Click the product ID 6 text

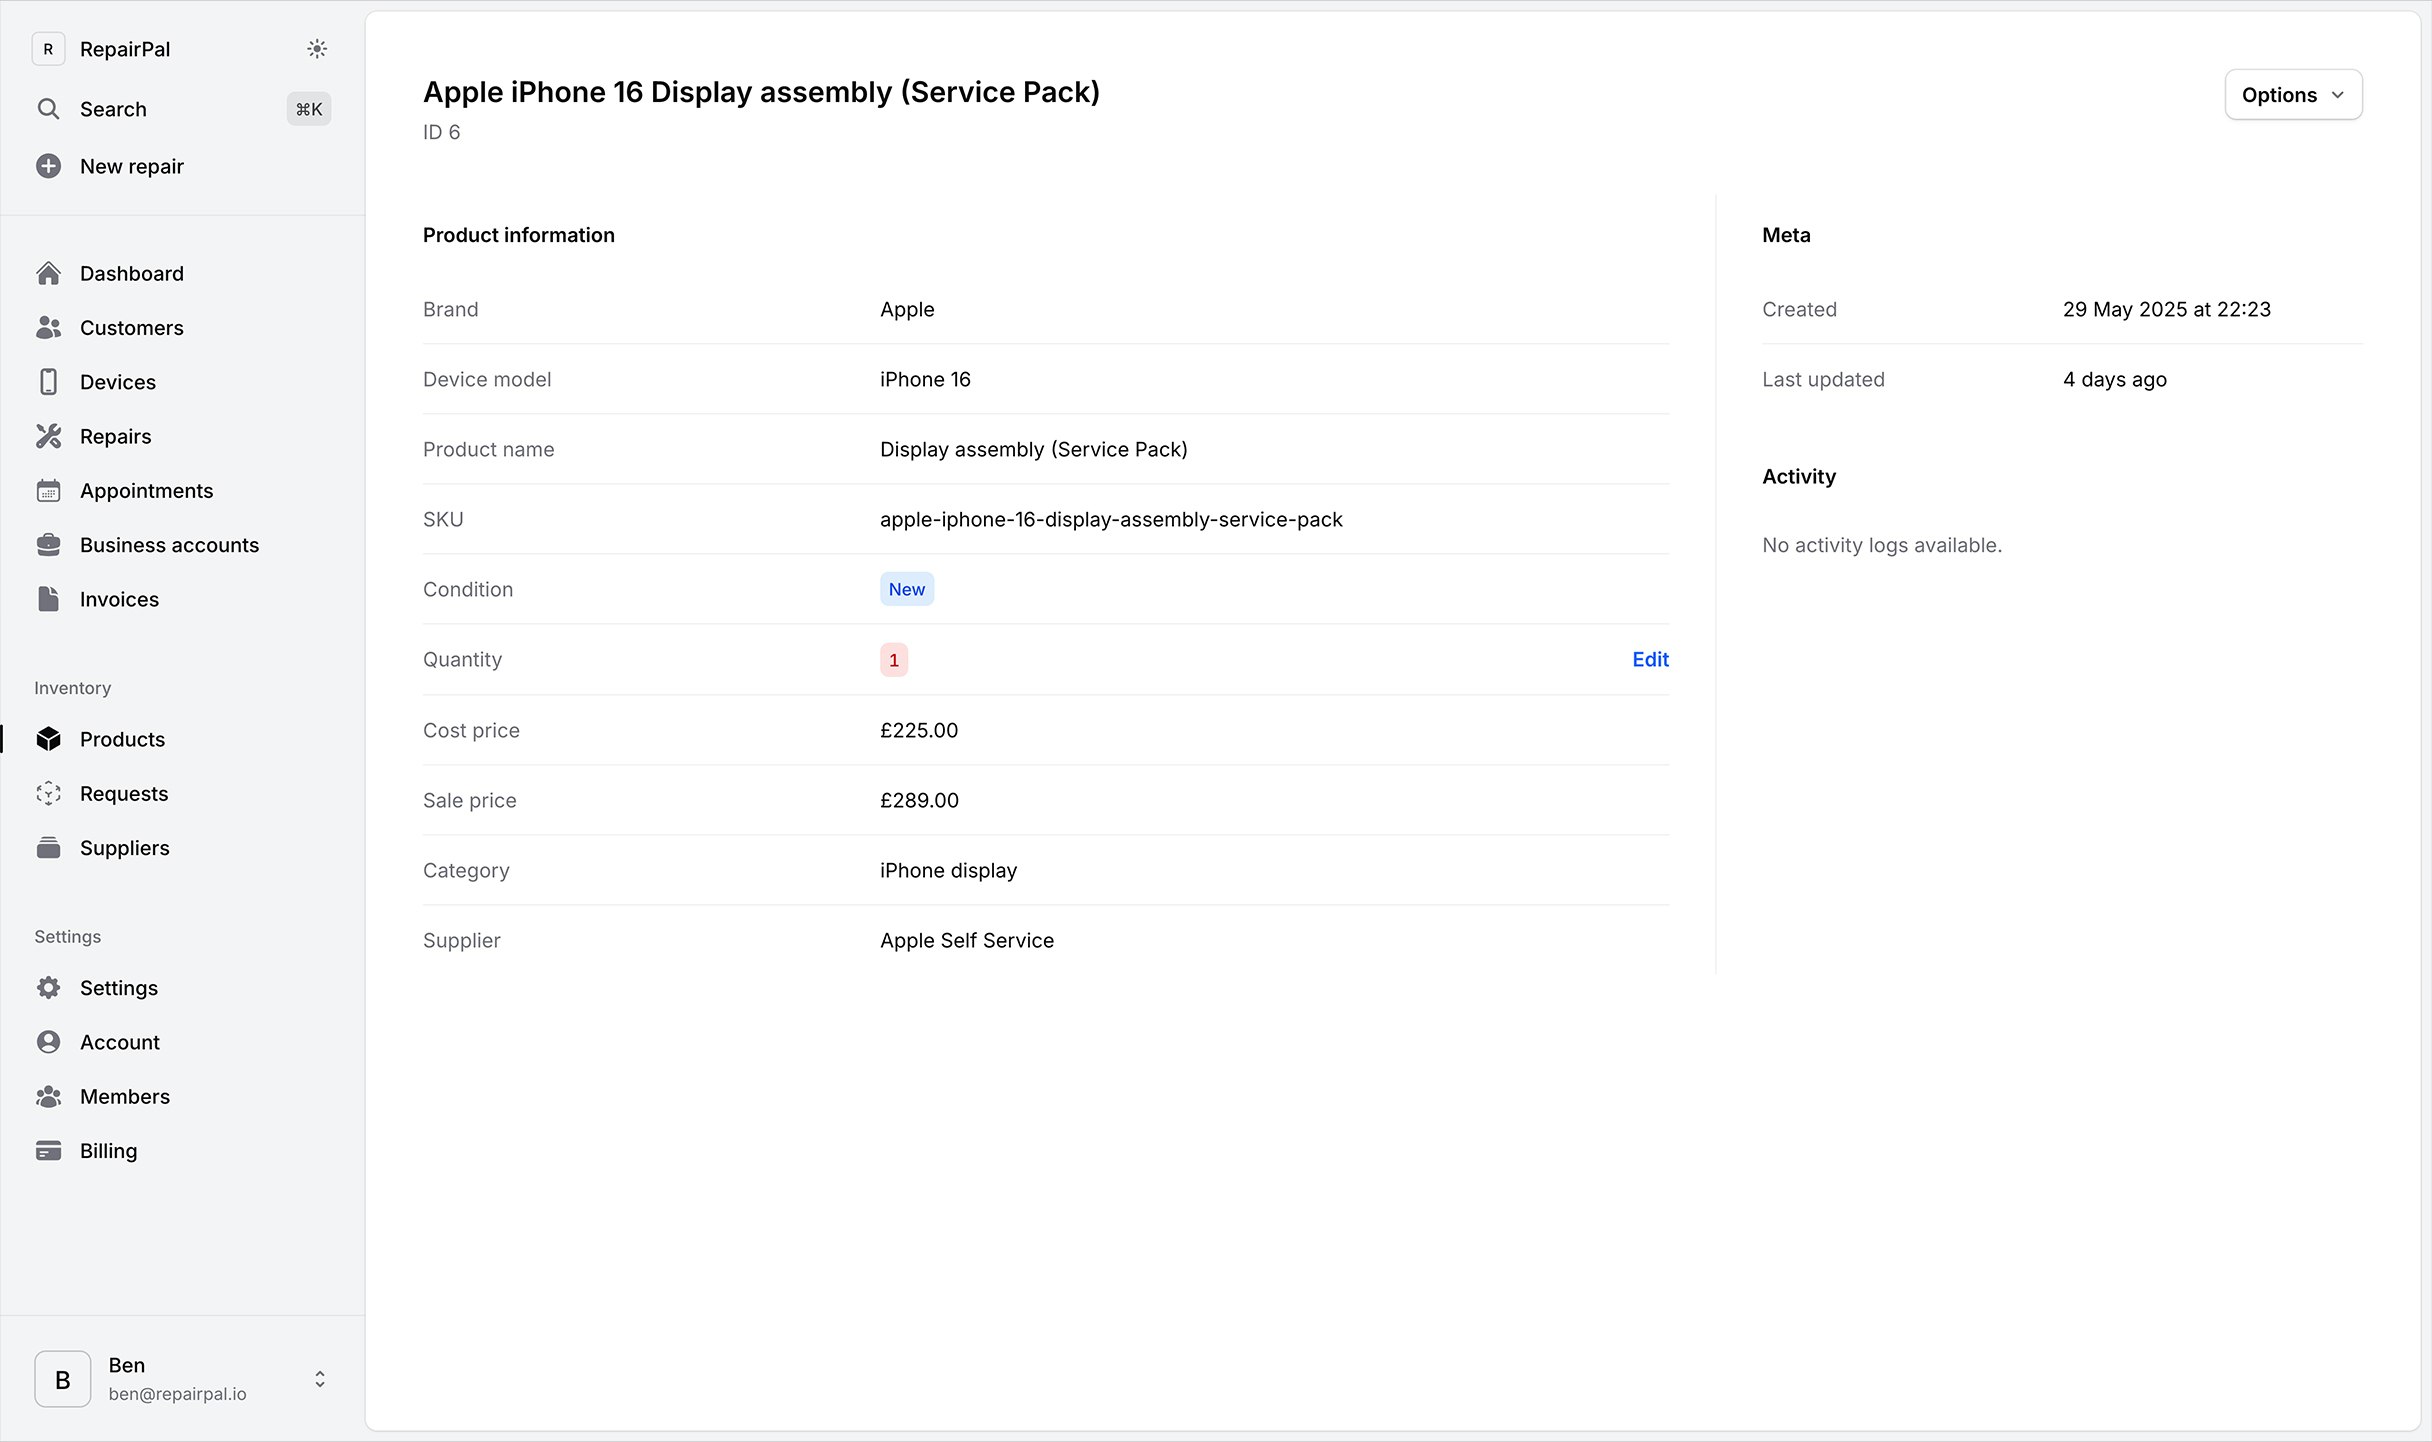(441, 132)
